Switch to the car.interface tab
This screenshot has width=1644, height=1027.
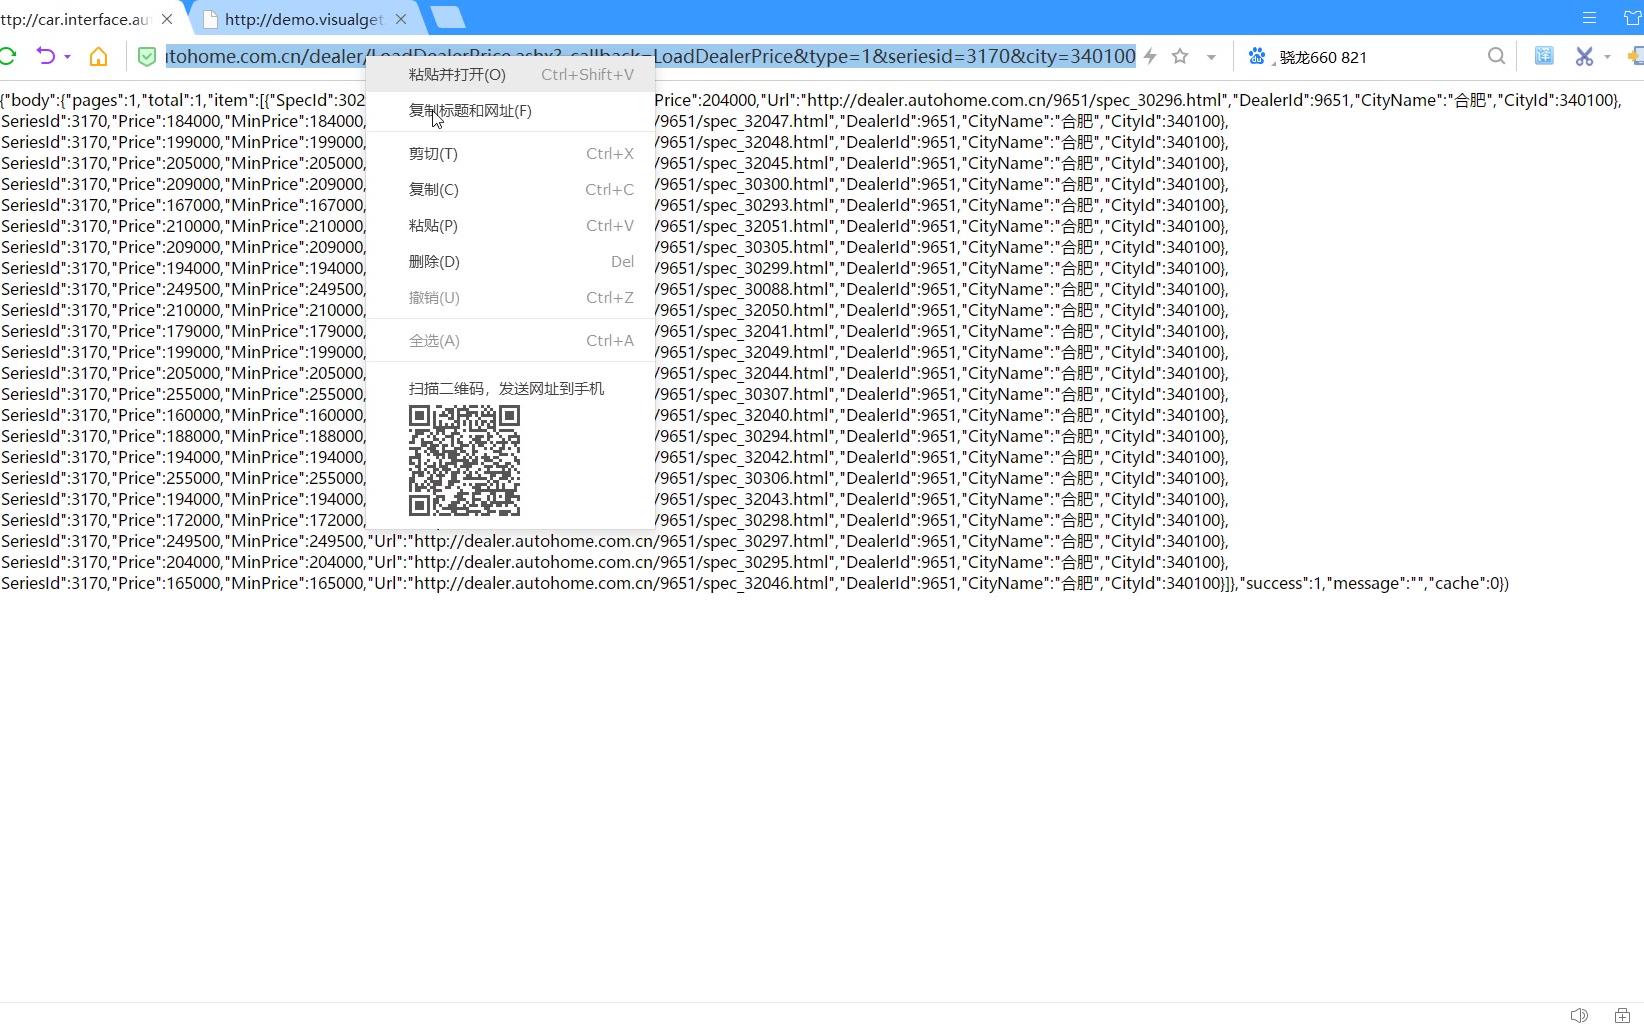click(x=78, y=19)
